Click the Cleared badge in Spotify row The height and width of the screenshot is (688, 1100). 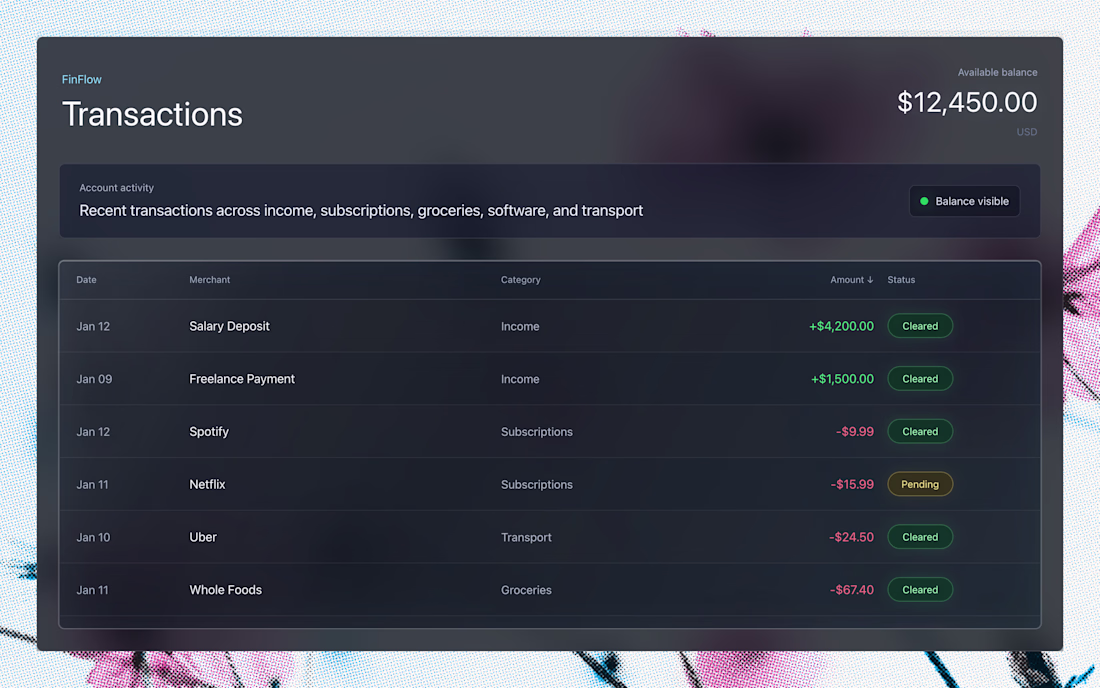click(920, 431)
